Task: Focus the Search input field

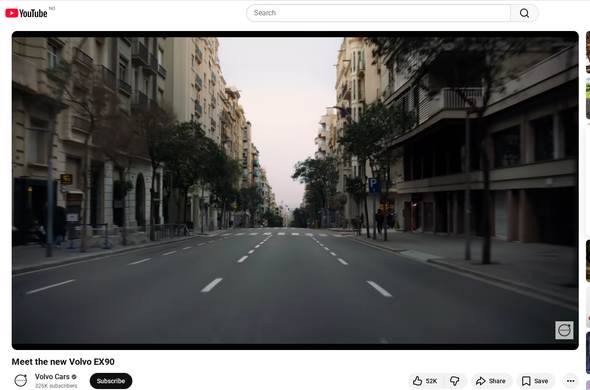Action: tap(378, 13)
